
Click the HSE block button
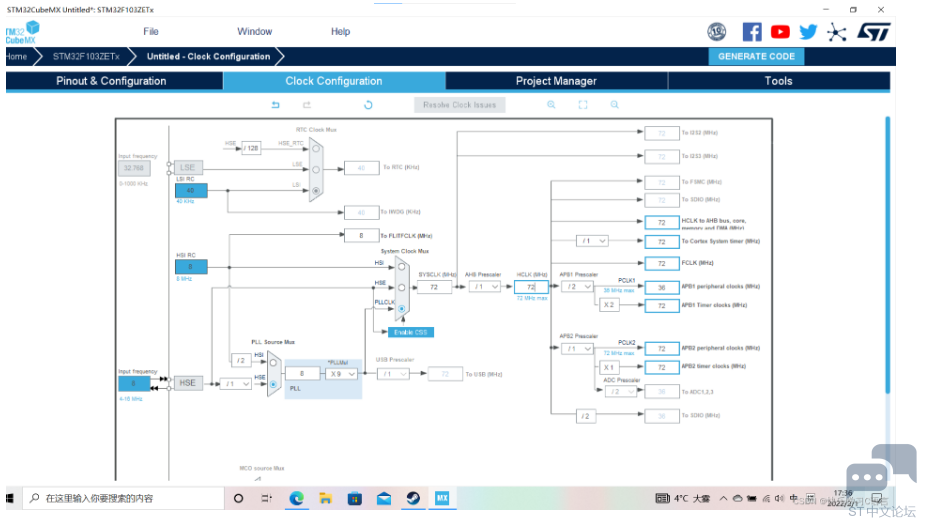(x=188, y=383)
